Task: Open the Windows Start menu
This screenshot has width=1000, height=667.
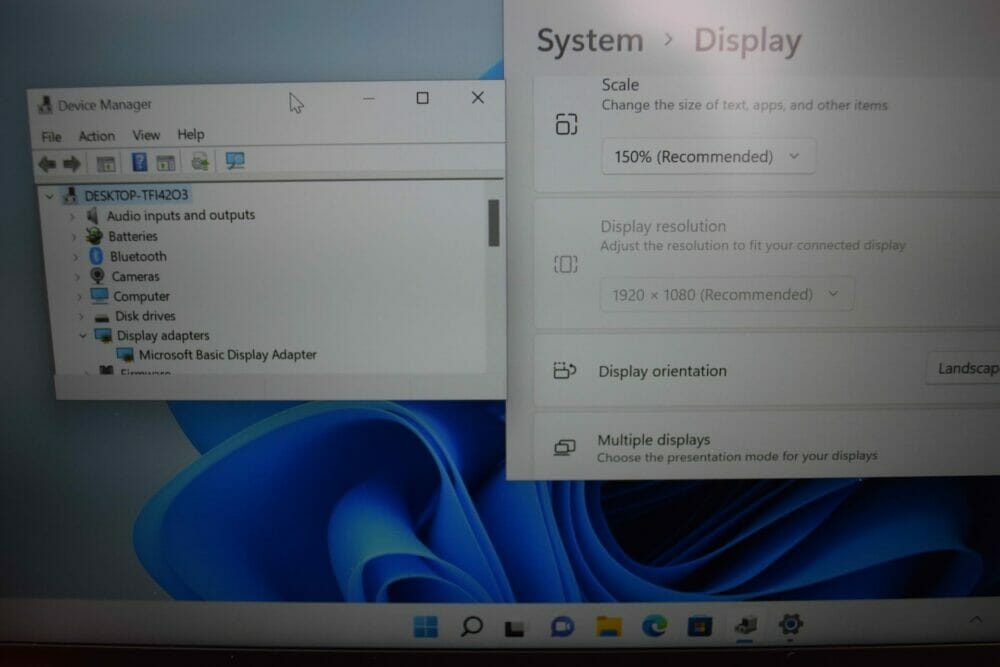Action: click(425, 626)
